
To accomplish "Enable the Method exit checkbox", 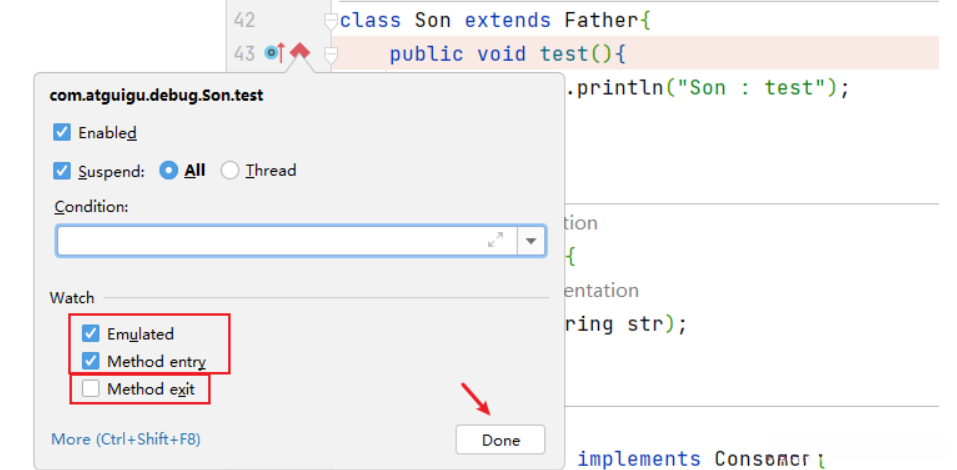I will click(x=91, y=389).
